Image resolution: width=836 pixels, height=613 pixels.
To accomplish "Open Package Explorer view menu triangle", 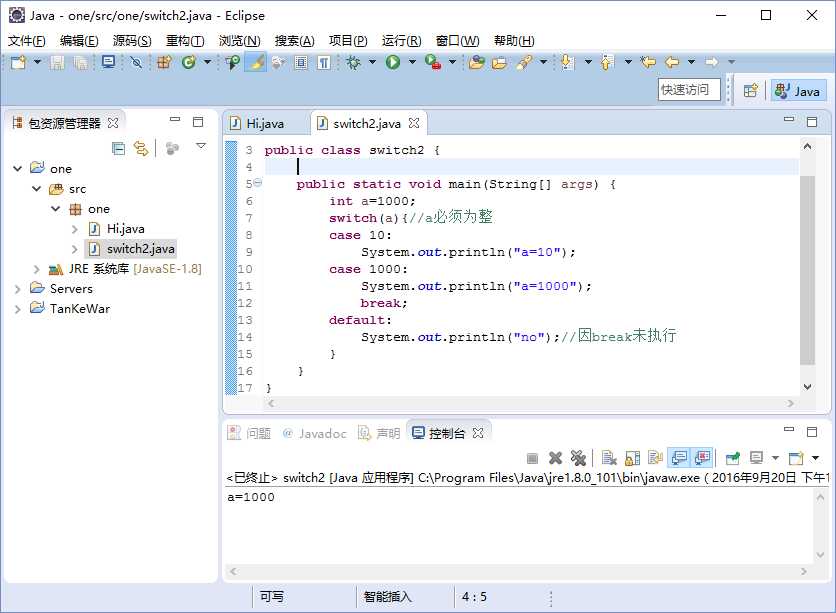I will coord(201,146).
